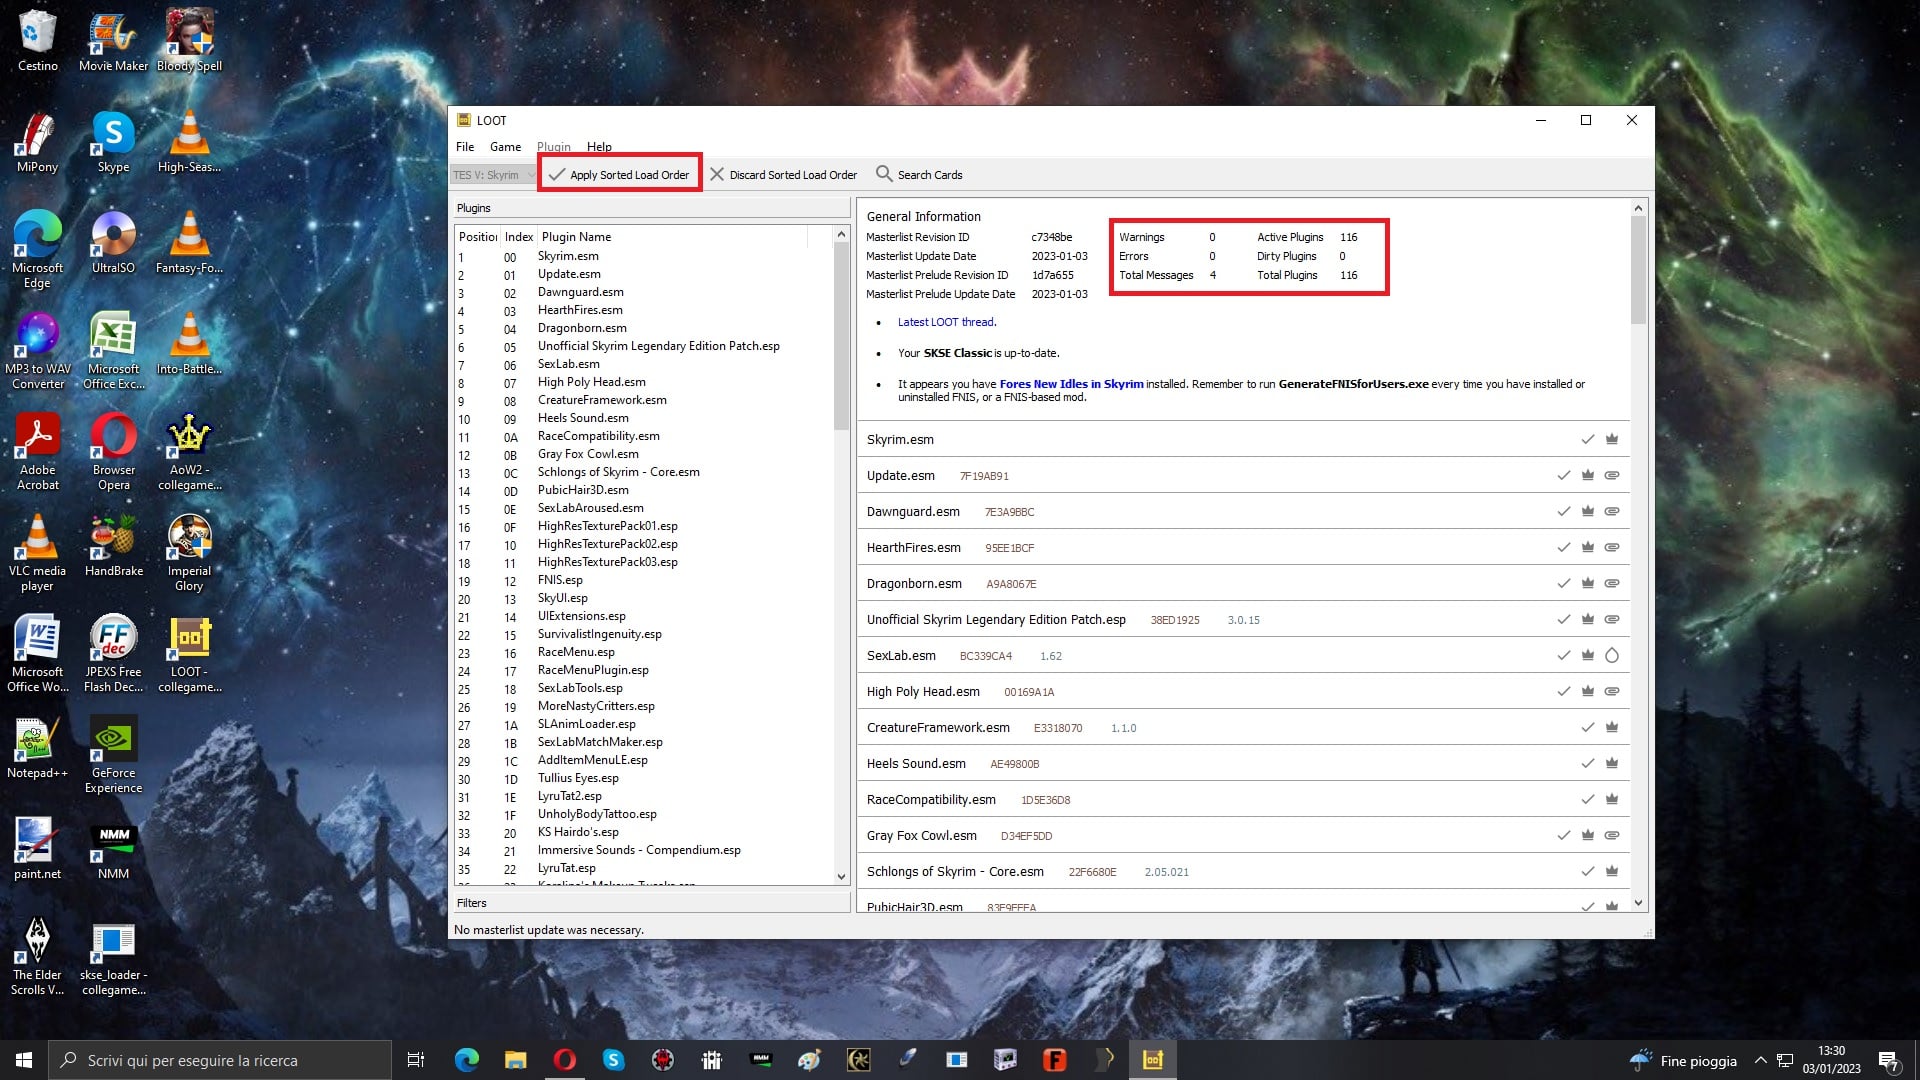This screenshot has height=1080, width=1920.
Task: Open the Help menu
Action: [x=599, y=146]
